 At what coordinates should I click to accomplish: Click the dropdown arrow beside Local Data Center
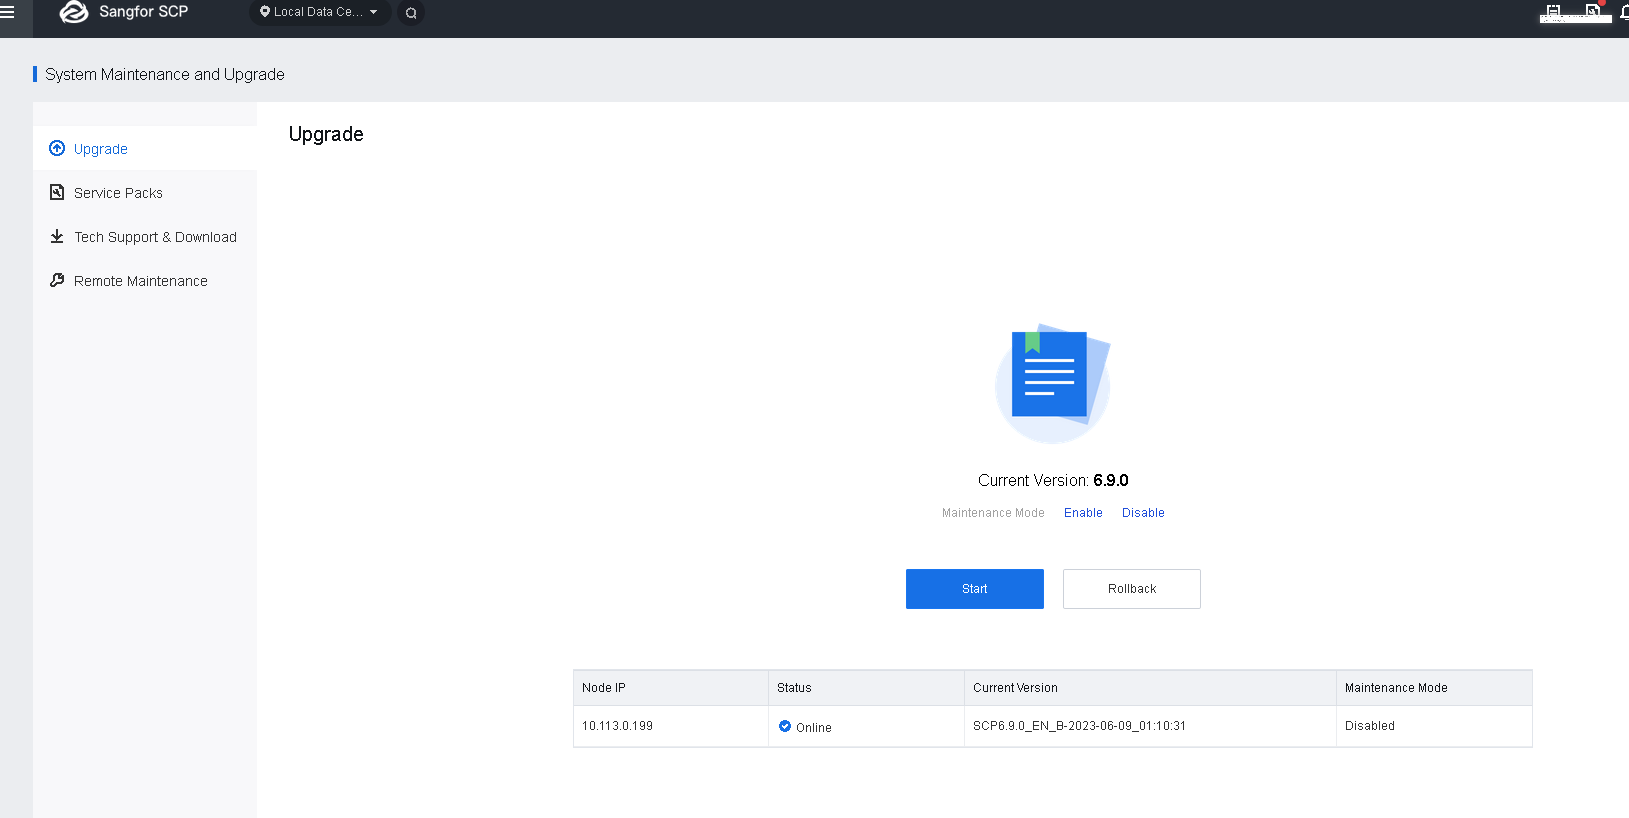pyautogui.click(x=374, y=12)
